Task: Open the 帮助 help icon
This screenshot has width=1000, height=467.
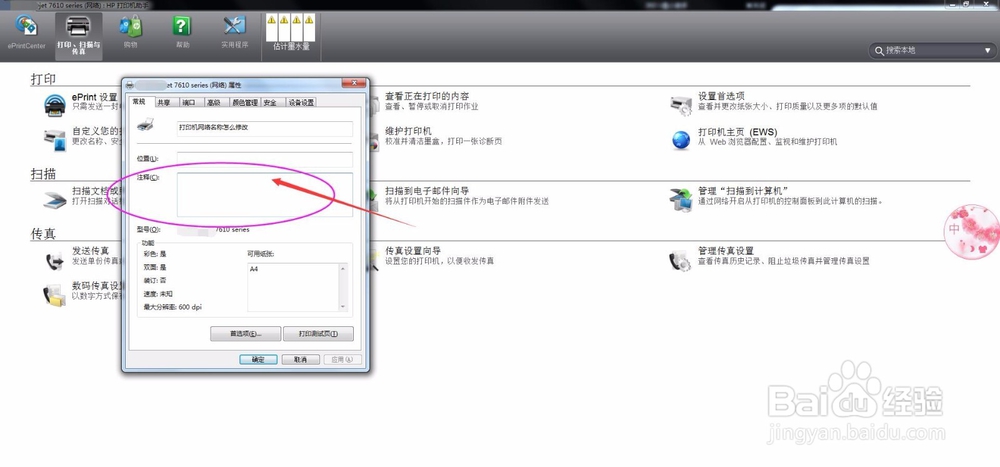Action: click(x=182, y=32)
